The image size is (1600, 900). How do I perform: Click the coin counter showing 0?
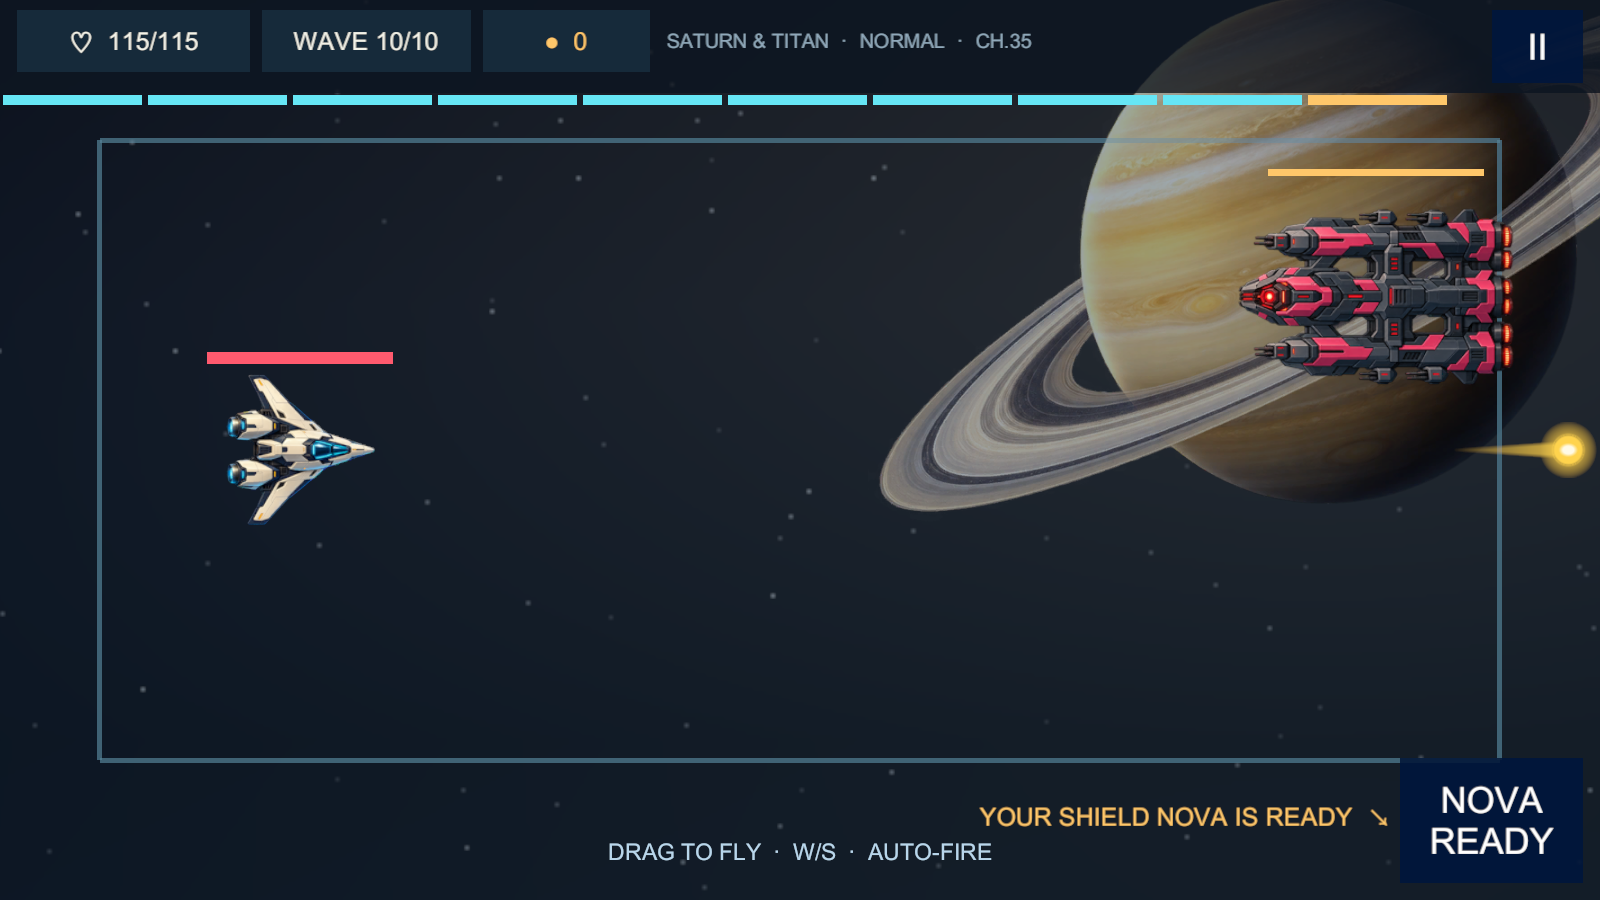point(566,41)
